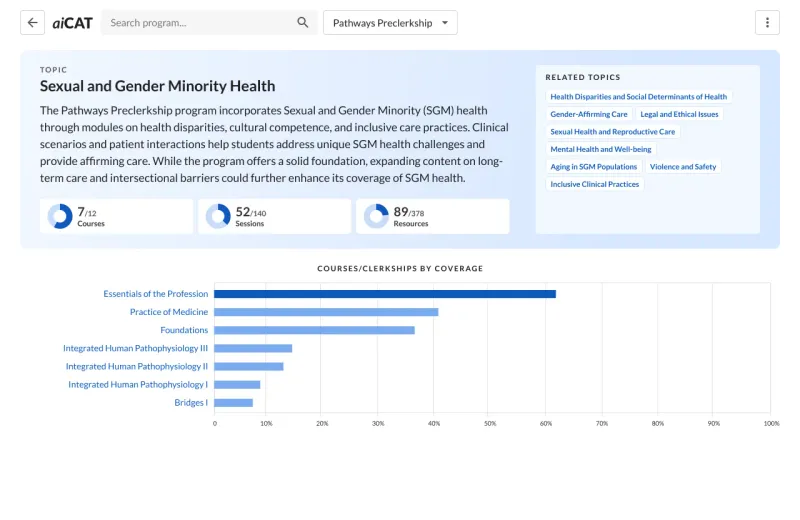
Task: Open the Practice of Medicine course link
Action: (x=168, y=312)
